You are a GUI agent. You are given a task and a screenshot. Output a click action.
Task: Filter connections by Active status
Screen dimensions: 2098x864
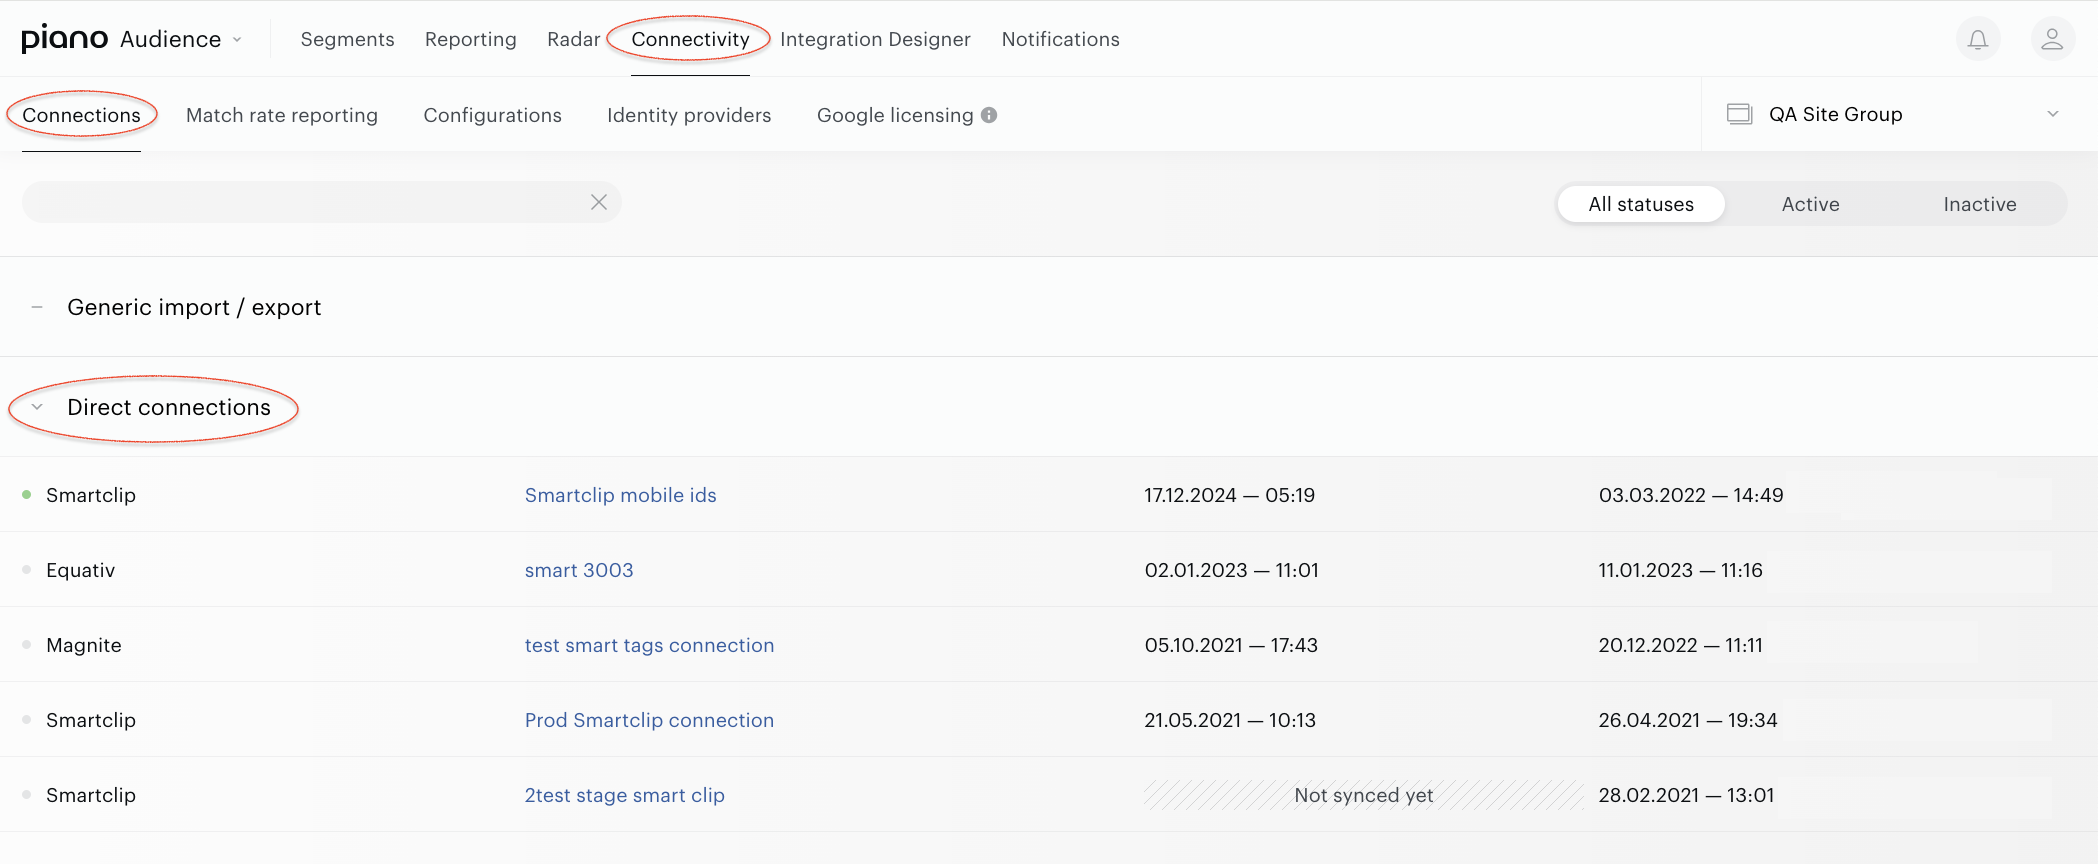pyautogui.click(x=1810, y=204)
